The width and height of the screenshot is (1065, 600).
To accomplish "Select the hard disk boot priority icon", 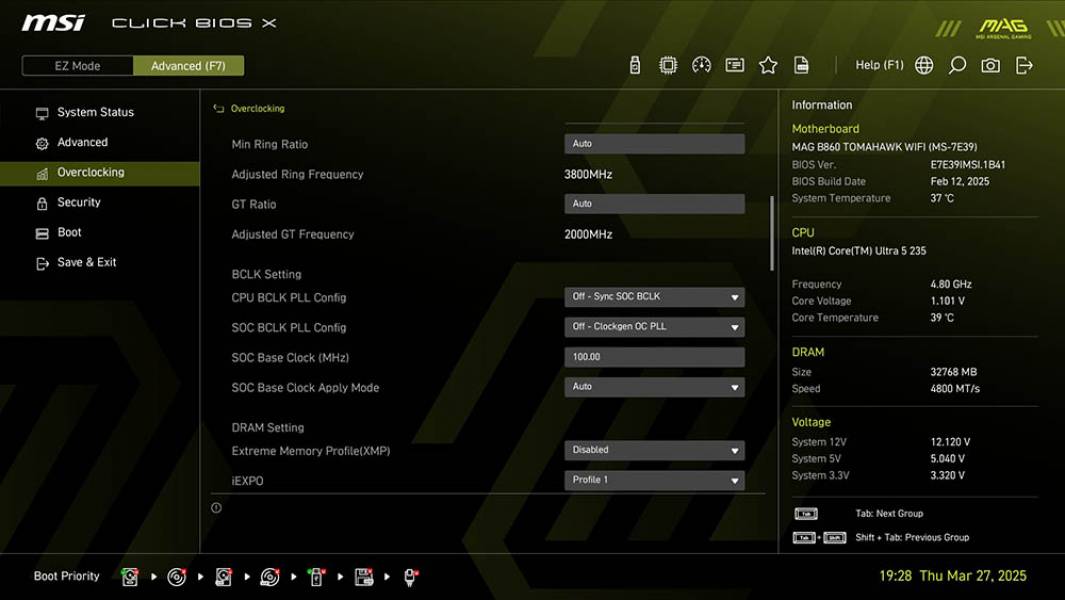I will pyautogui.click(x=129, y=577).
